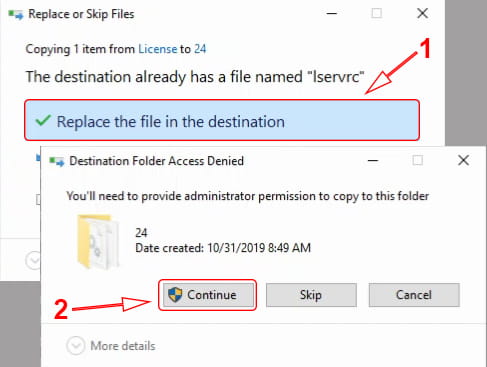Screen dimensions: 487x367
Task: Close the Destination Folder Access Denied dialog
Action: pos(463,160)
